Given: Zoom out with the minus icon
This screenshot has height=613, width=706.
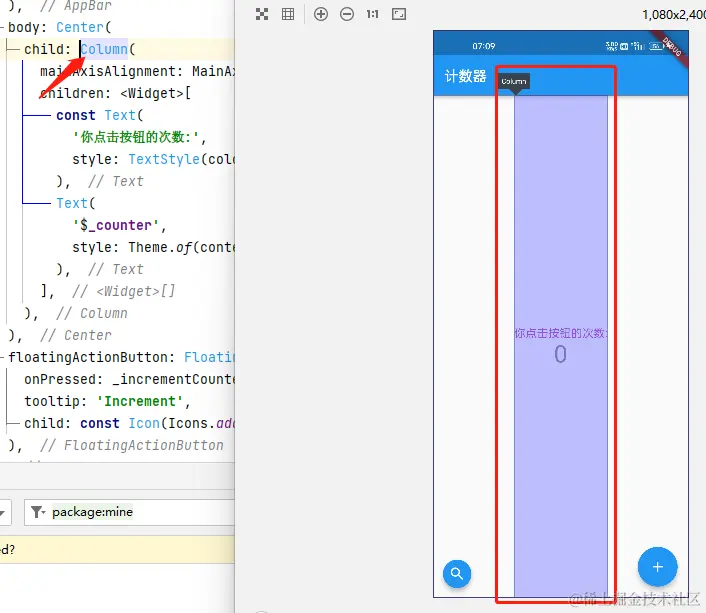Looking at the screenshot, I should click(x=347, y=14).
